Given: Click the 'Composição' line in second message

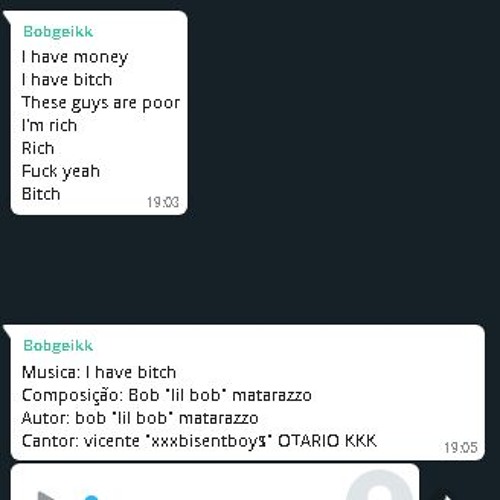Looking at the screenshot, I should 167,396.
